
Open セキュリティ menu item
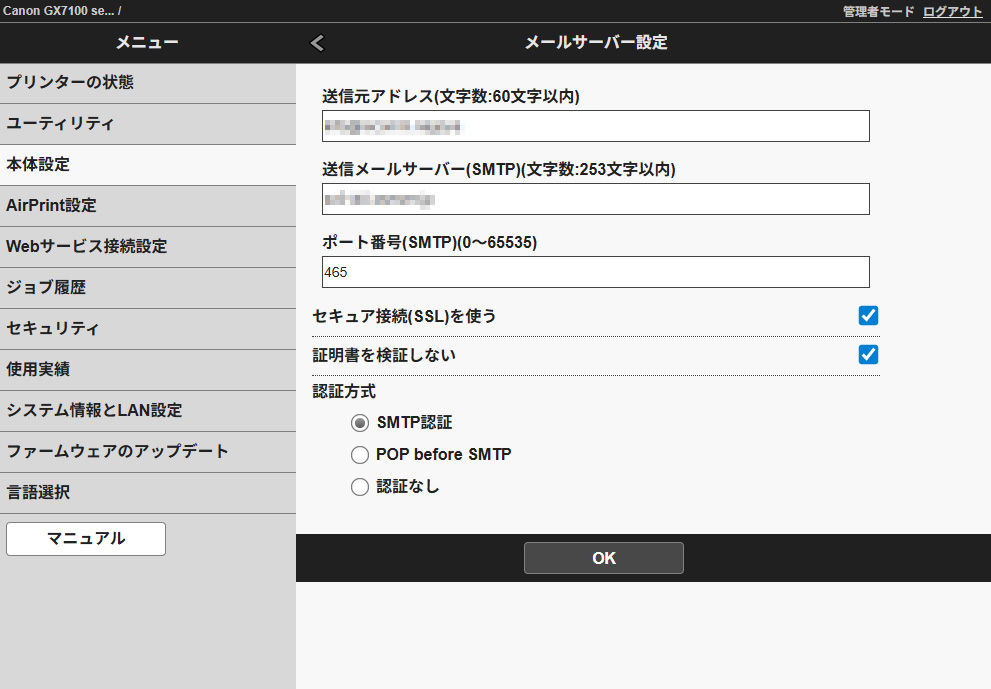pyautogui.click(x=148, y=329)
